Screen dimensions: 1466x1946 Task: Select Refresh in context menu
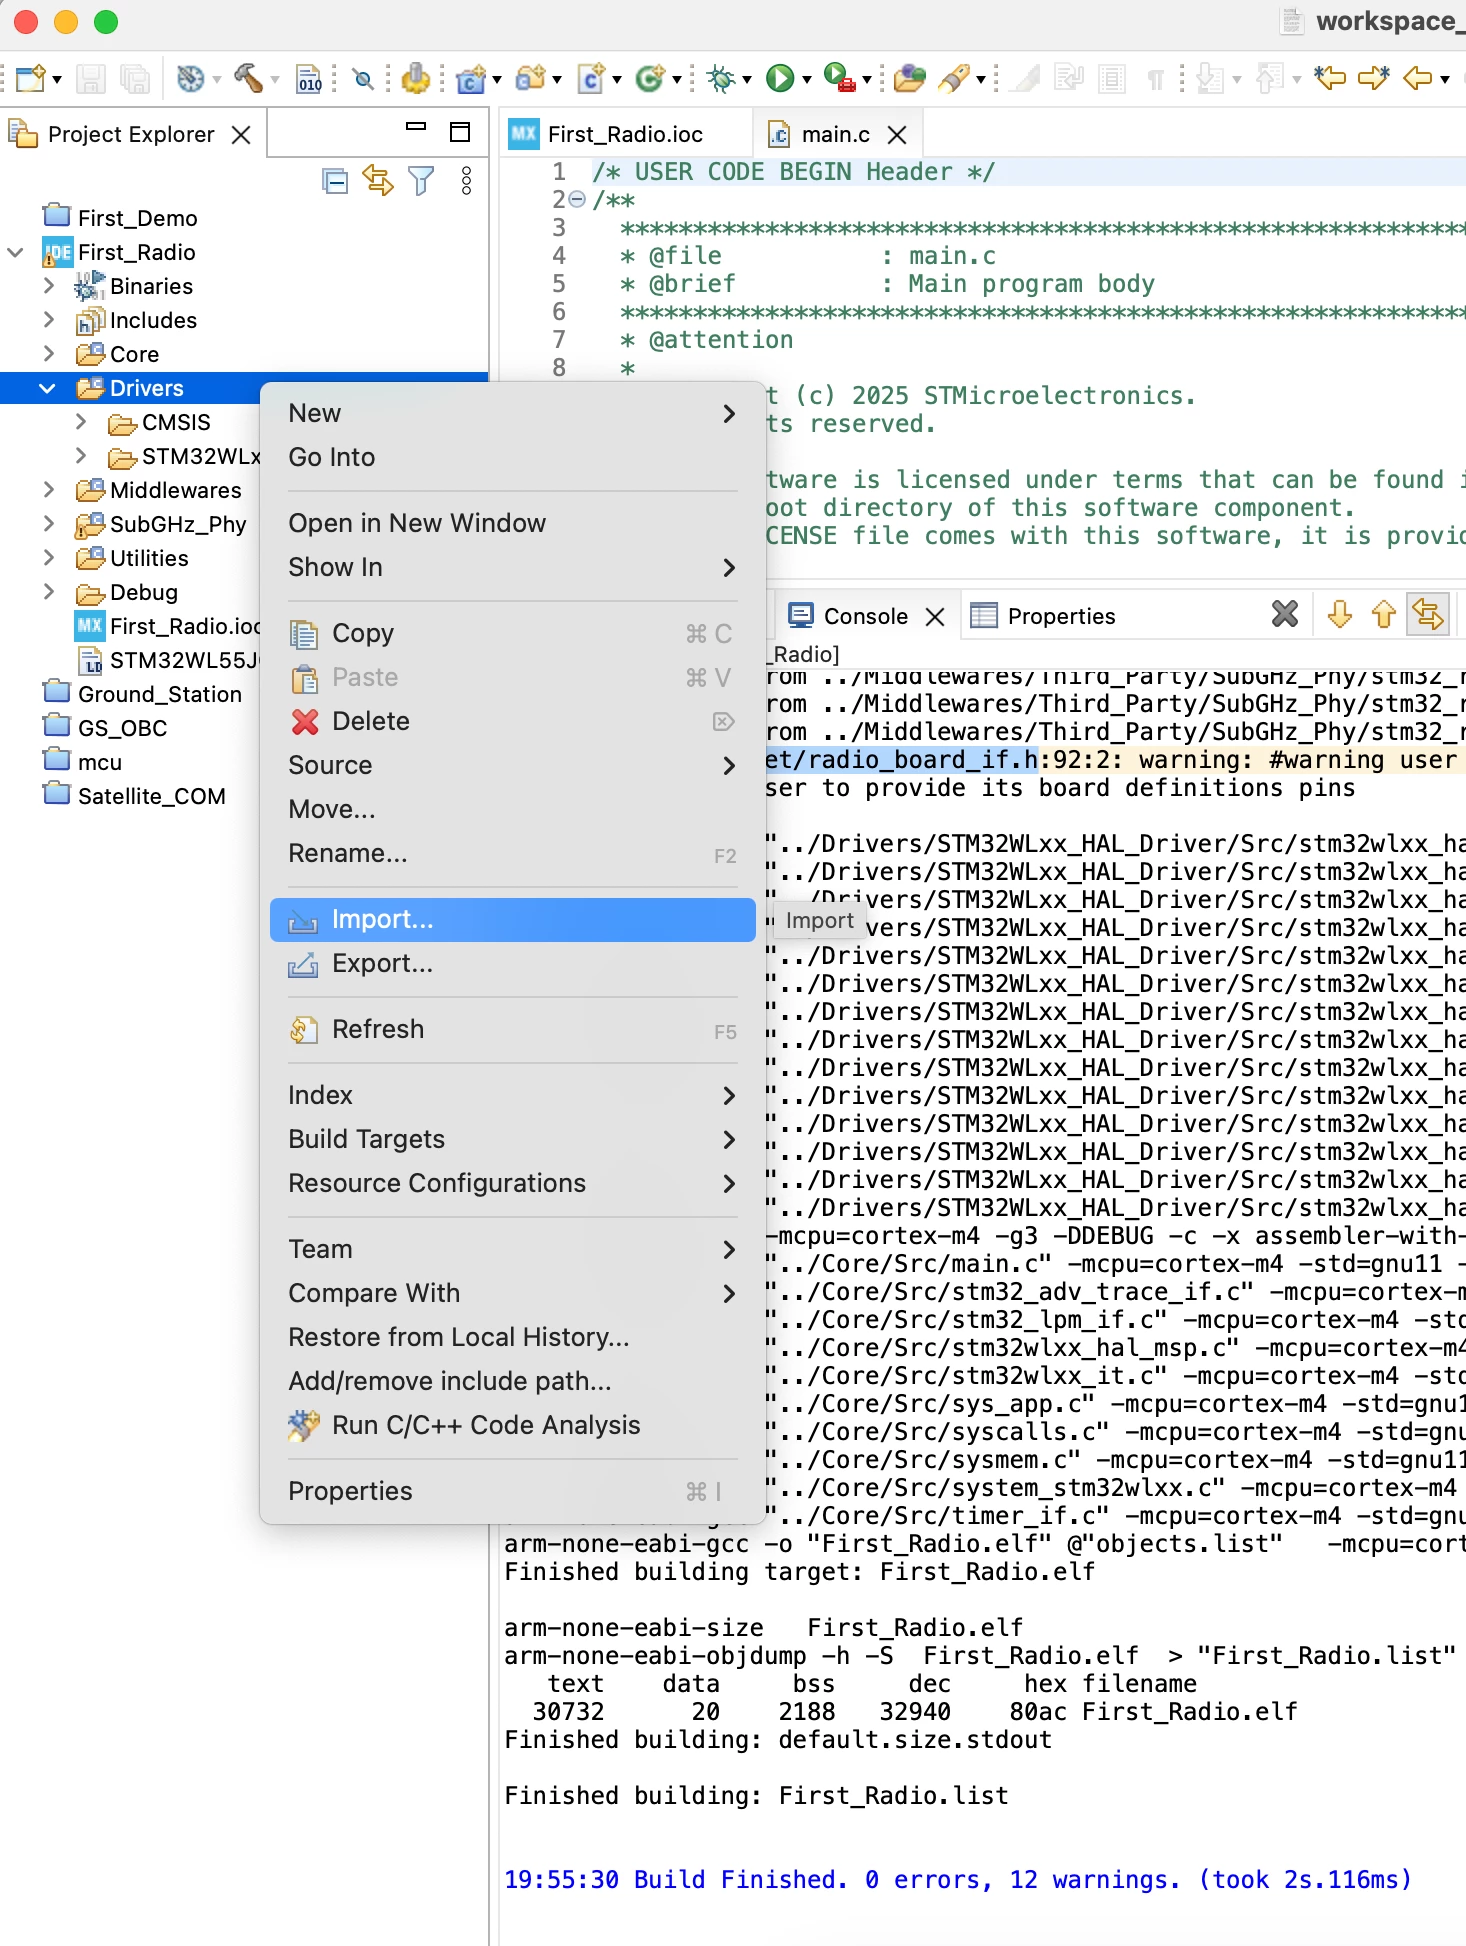pos(512,1029)
